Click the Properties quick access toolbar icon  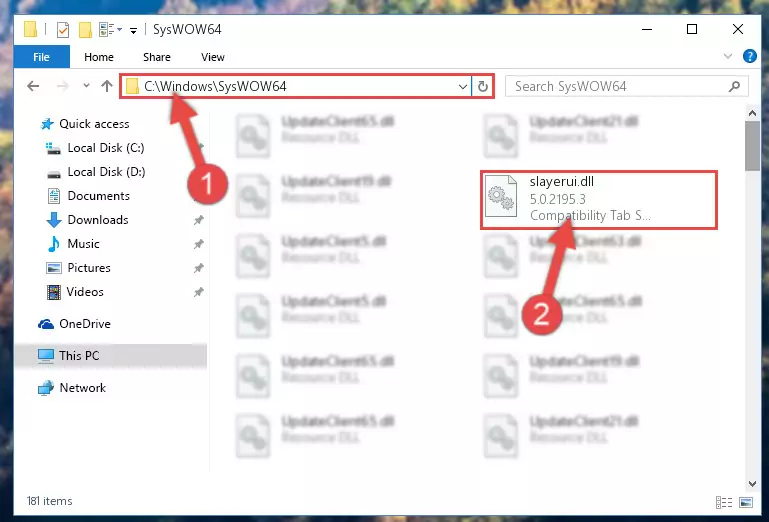tap(63, 30)
